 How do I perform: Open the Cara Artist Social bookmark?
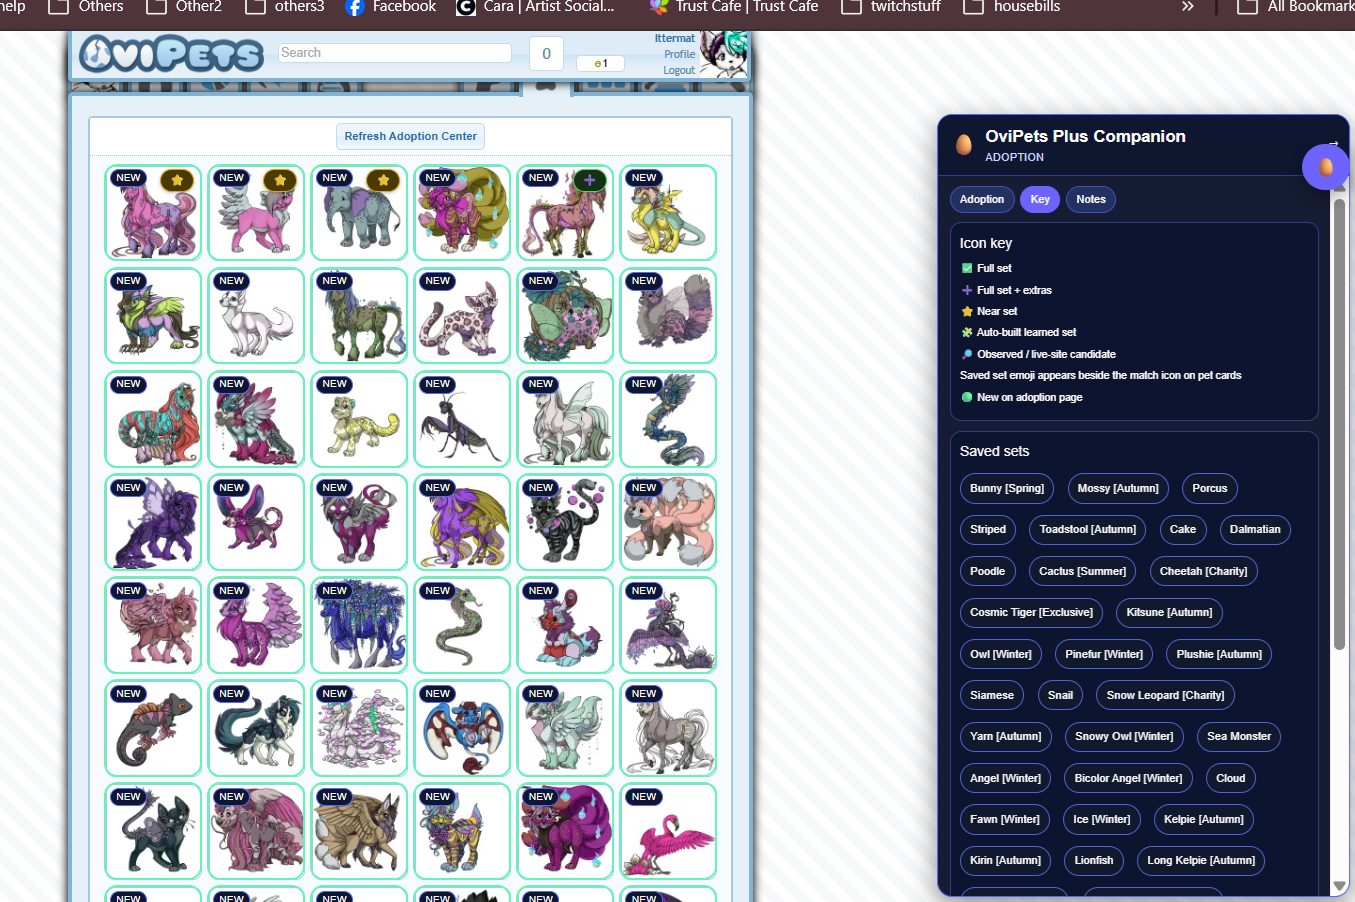tap(535, 7)
